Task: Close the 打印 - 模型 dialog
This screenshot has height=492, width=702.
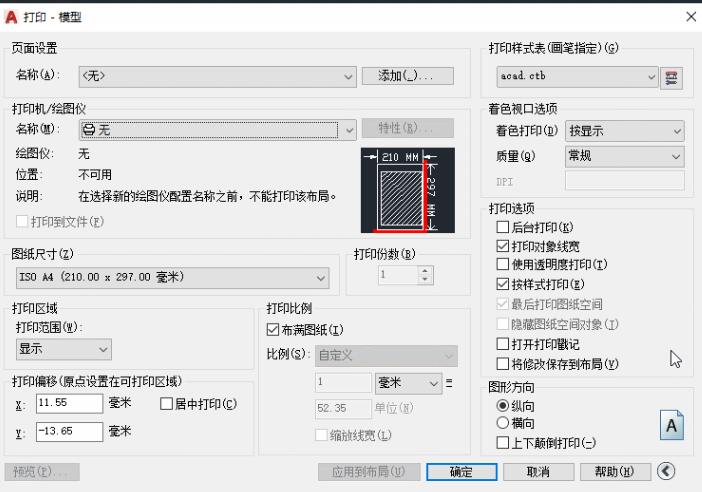Action: pyautogui.click(x=691, y=17)
